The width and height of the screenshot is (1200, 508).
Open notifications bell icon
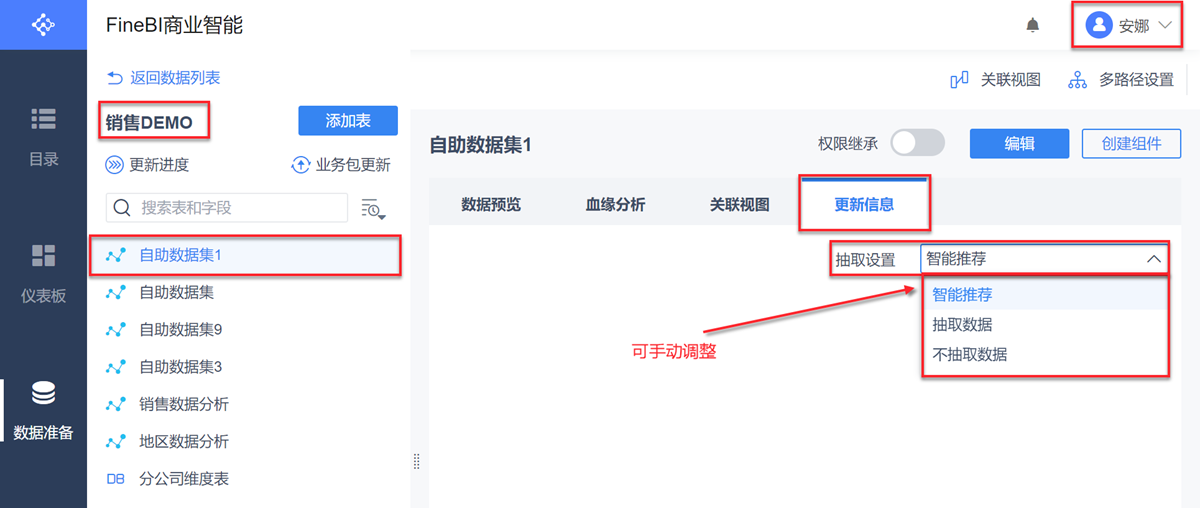point(1033,25)
